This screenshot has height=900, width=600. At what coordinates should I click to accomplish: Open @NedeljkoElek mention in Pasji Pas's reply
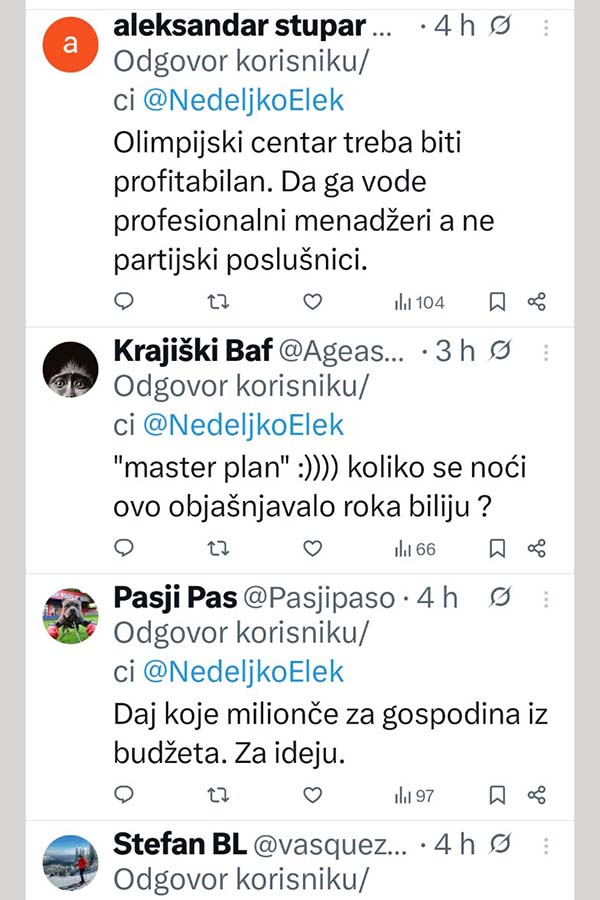pyautogui.click(x=243, y=670)
